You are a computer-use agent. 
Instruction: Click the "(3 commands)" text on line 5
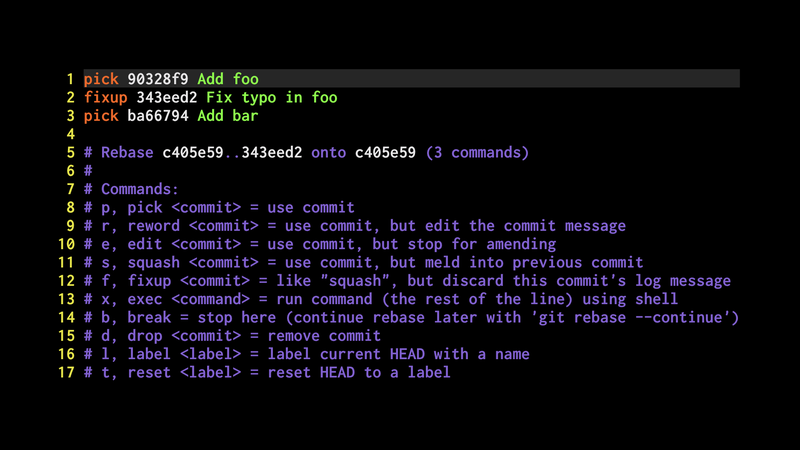(477, 153)
